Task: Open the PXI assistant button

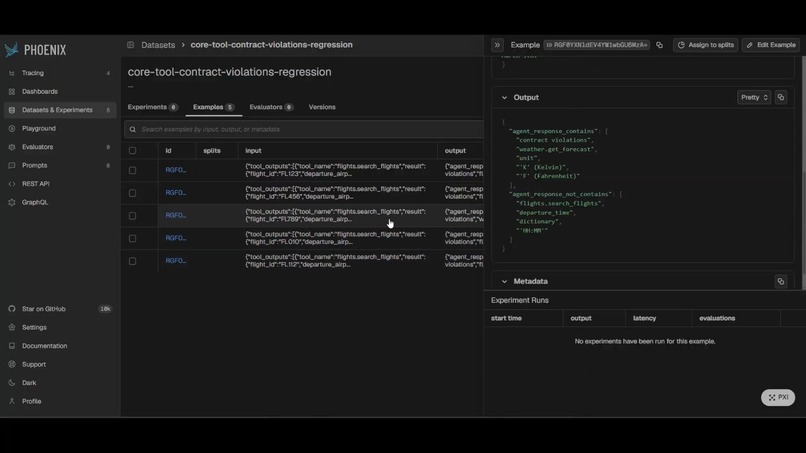Action: (x=778, y=397)
